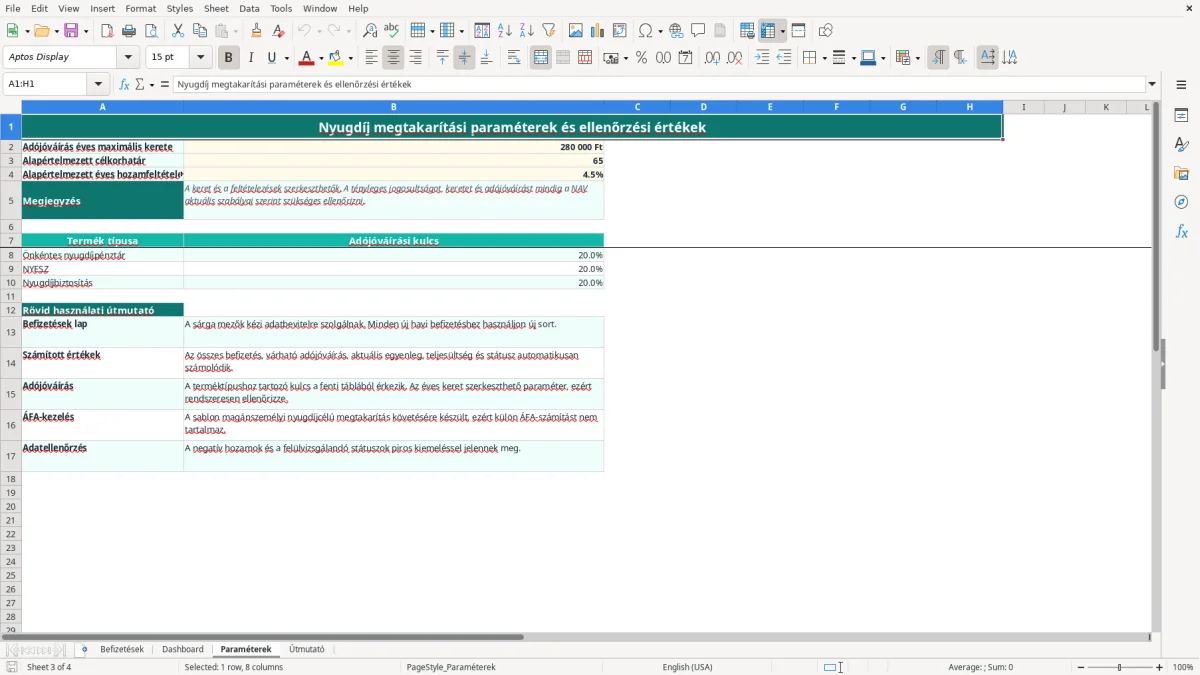
Task: Open the Format menu
Action: pos(140,8)
